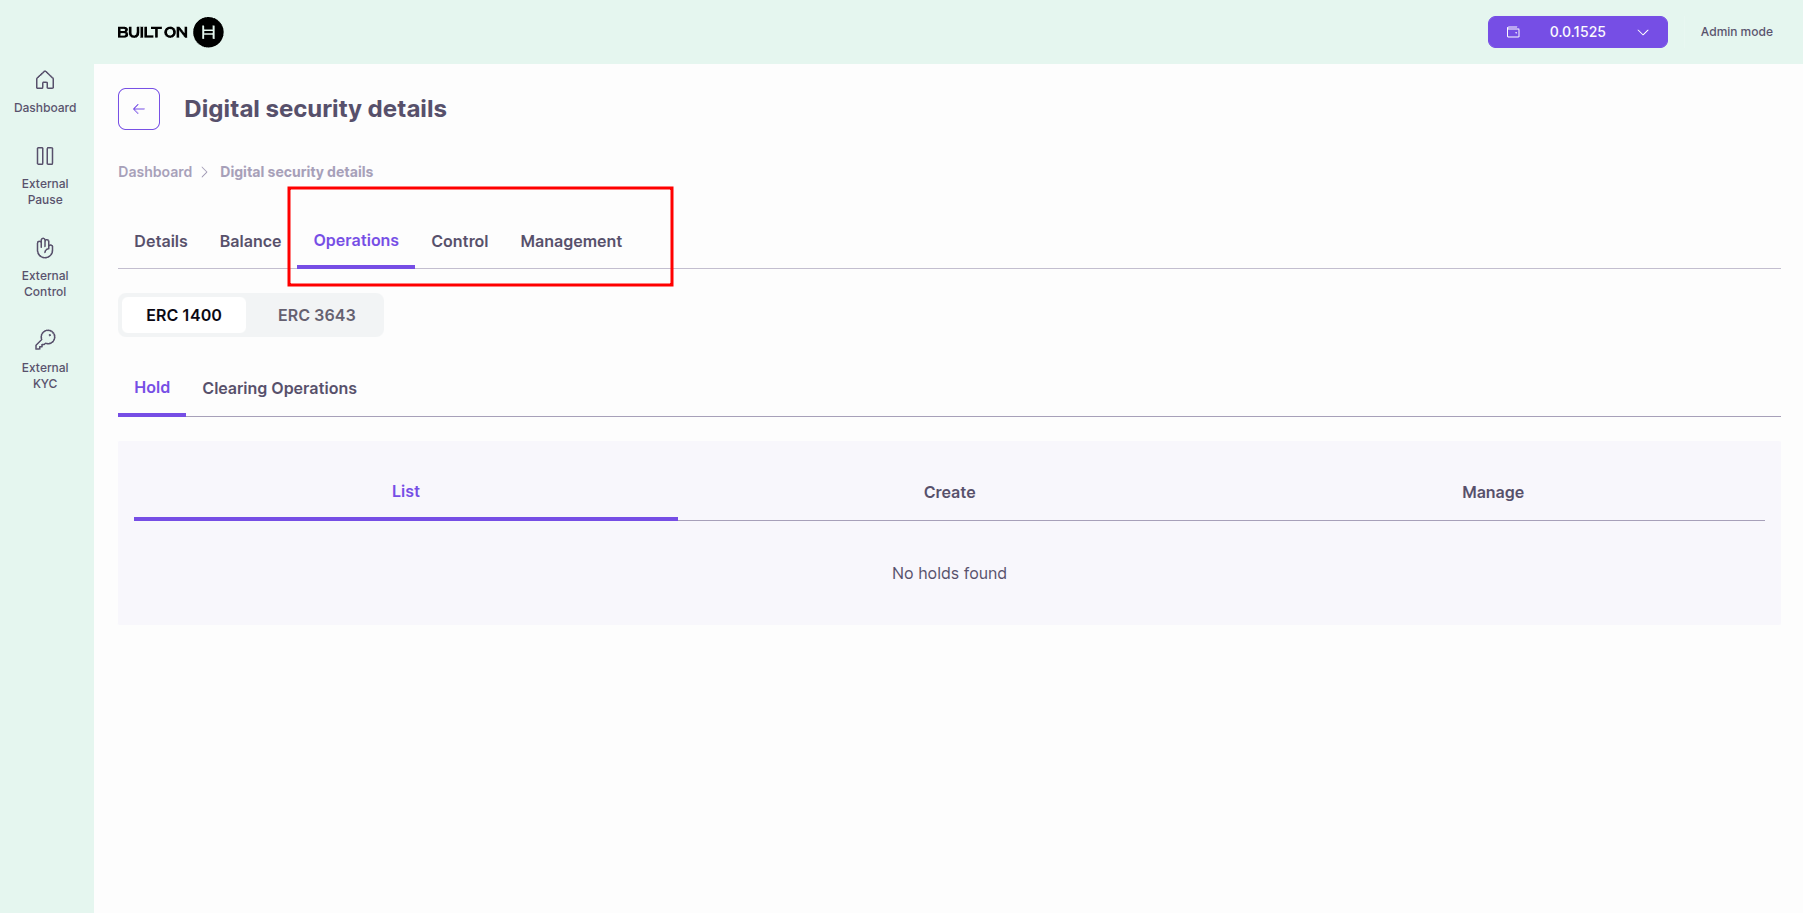The height and width of the screenshot is (913, 1803).
Task: Select the Control tab
Action: tap(459, 241)
